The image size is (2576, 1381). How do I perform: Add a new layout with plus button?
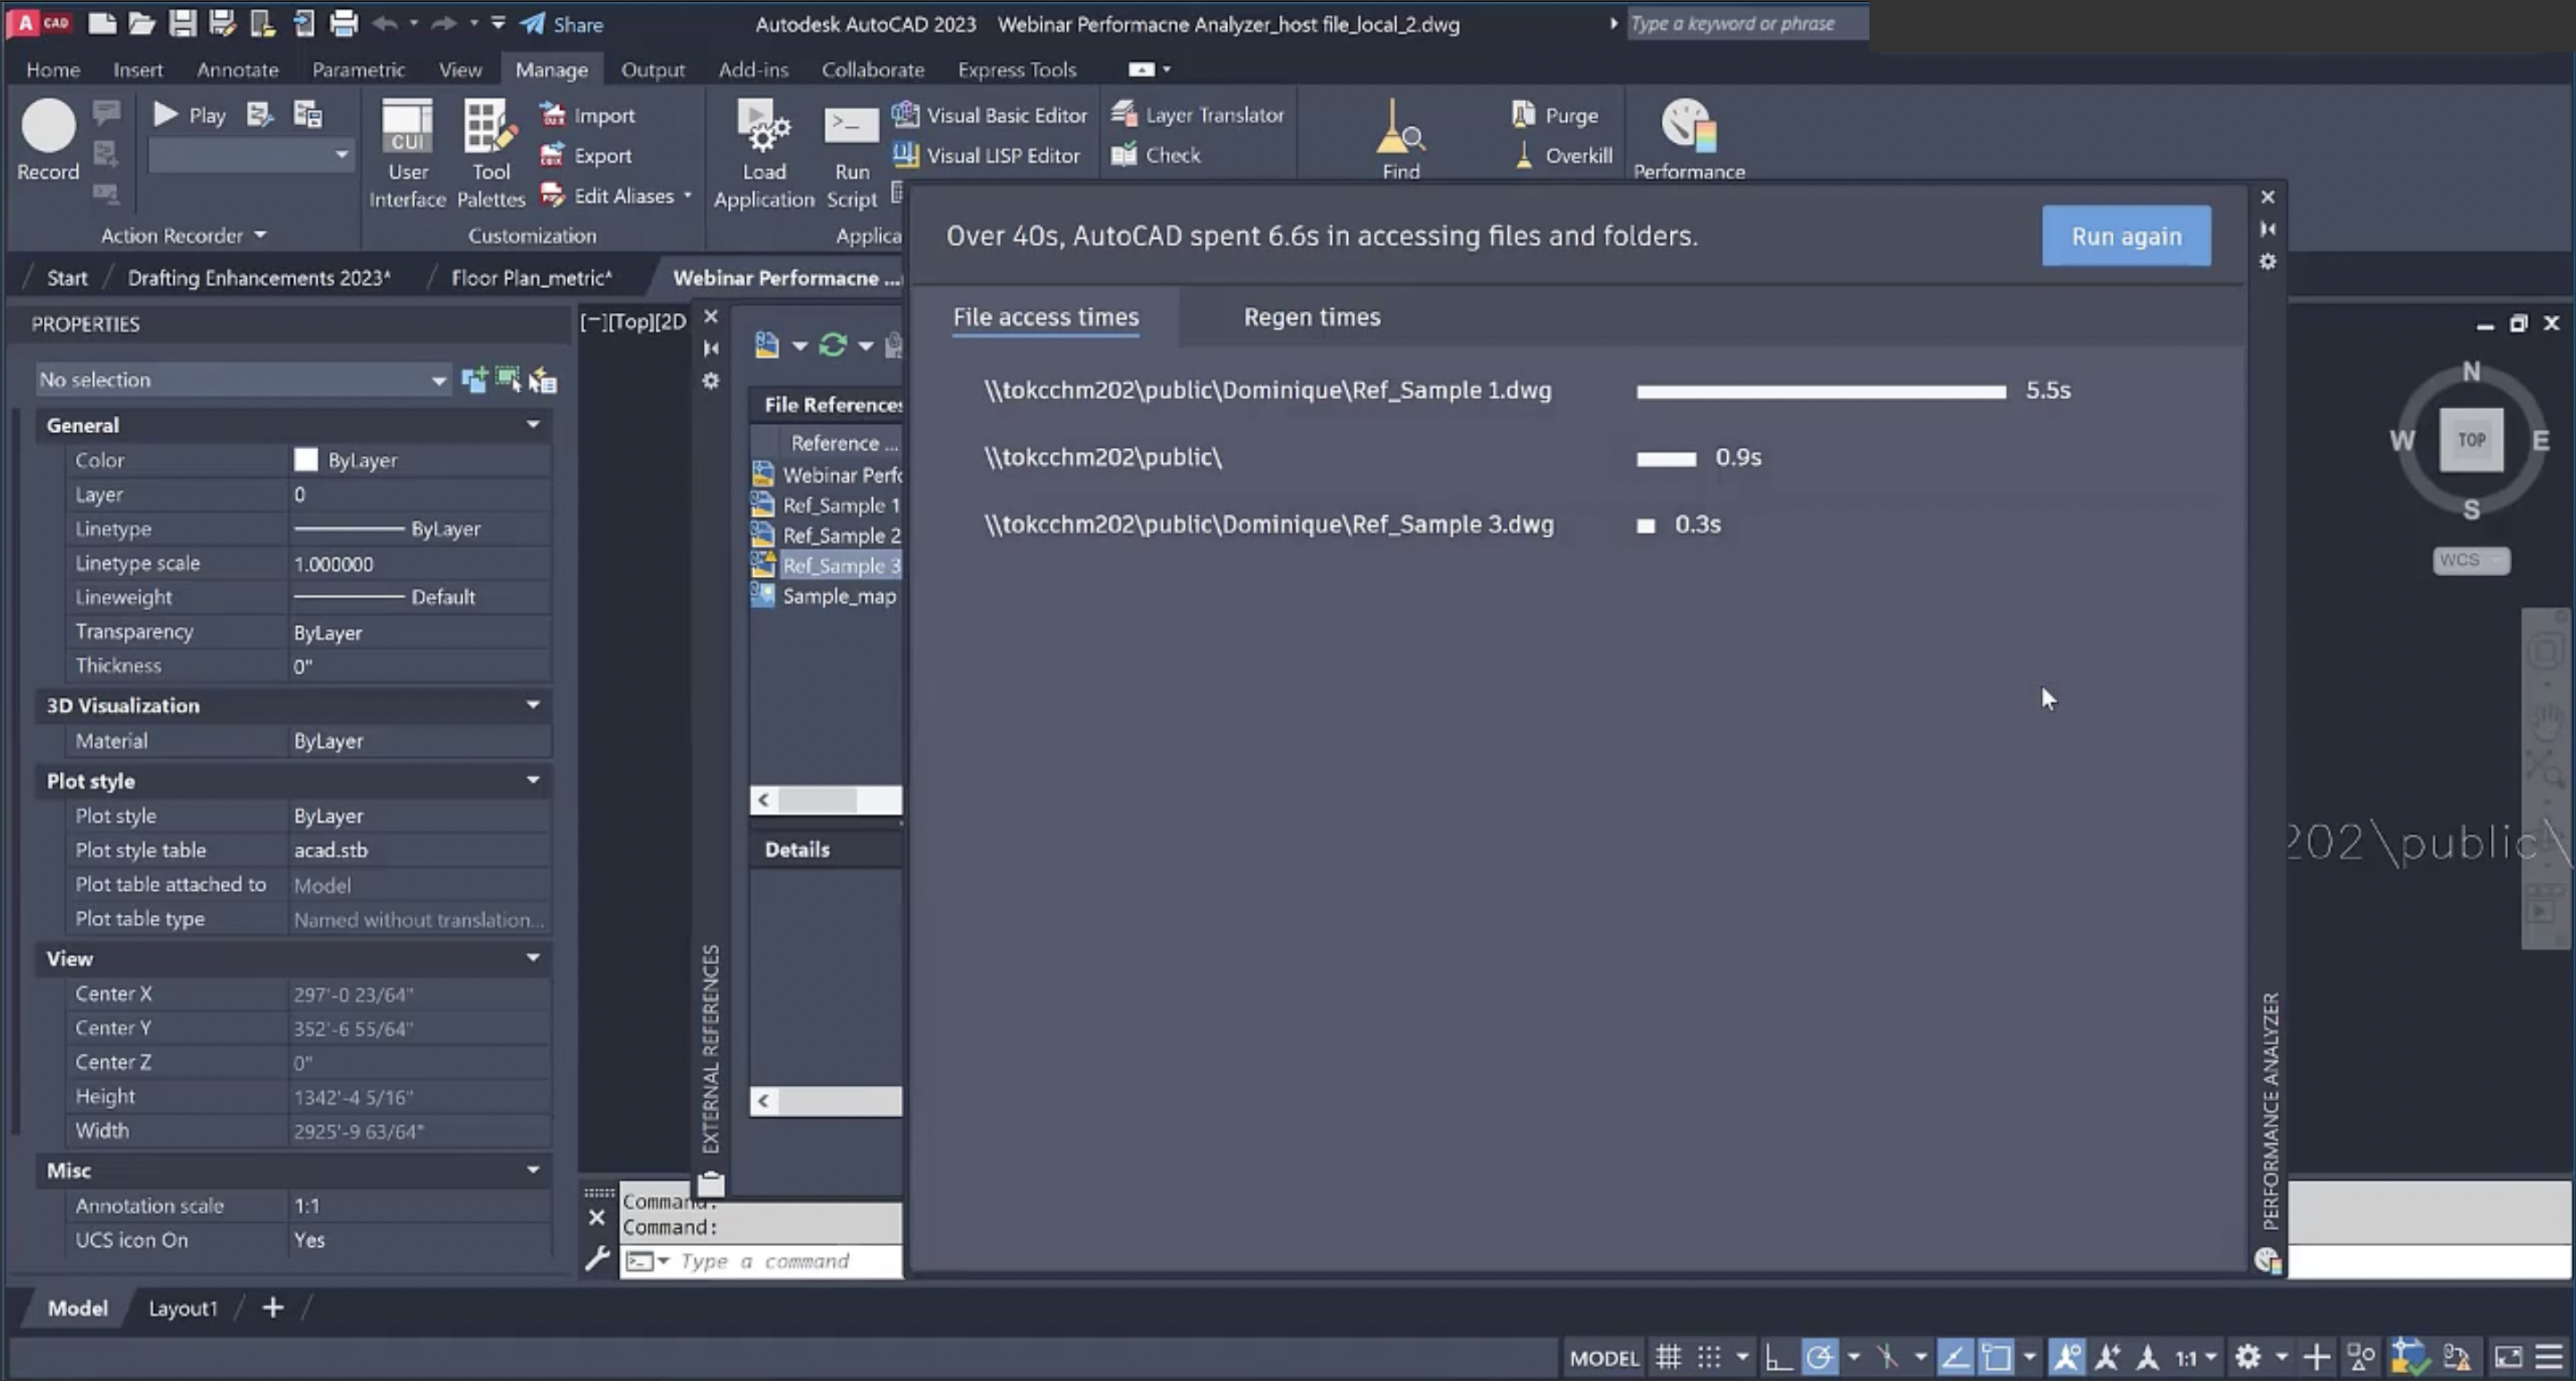tap(272, 1308)
